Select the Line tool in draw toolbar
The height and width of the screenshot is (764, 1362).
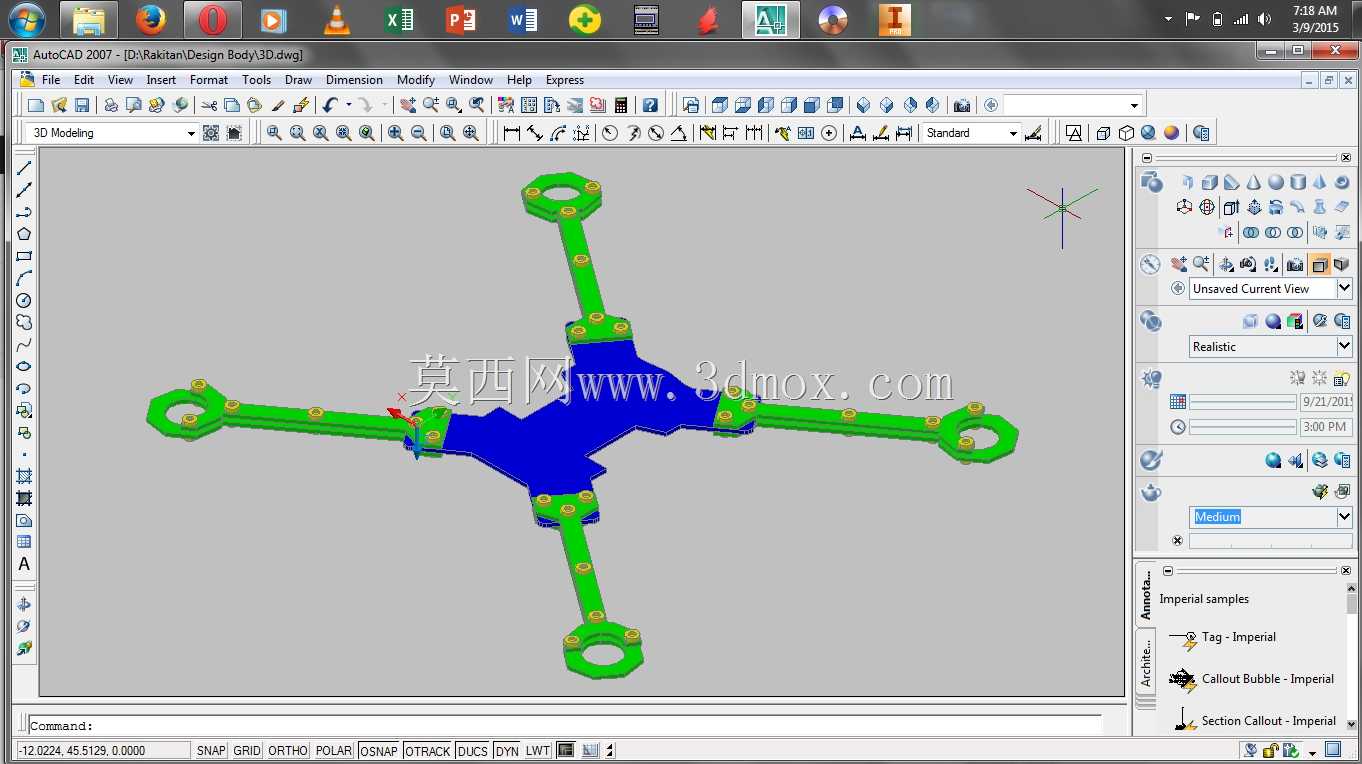click(24, 168)
